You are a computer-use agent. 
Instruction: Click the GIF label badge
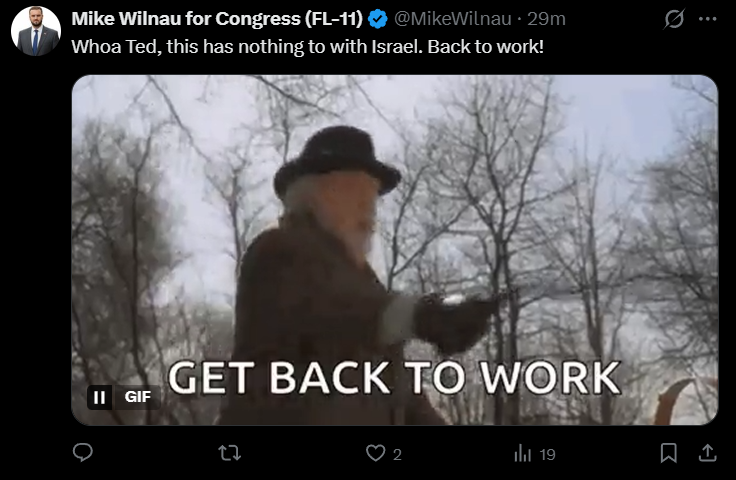tap(138, 397)
